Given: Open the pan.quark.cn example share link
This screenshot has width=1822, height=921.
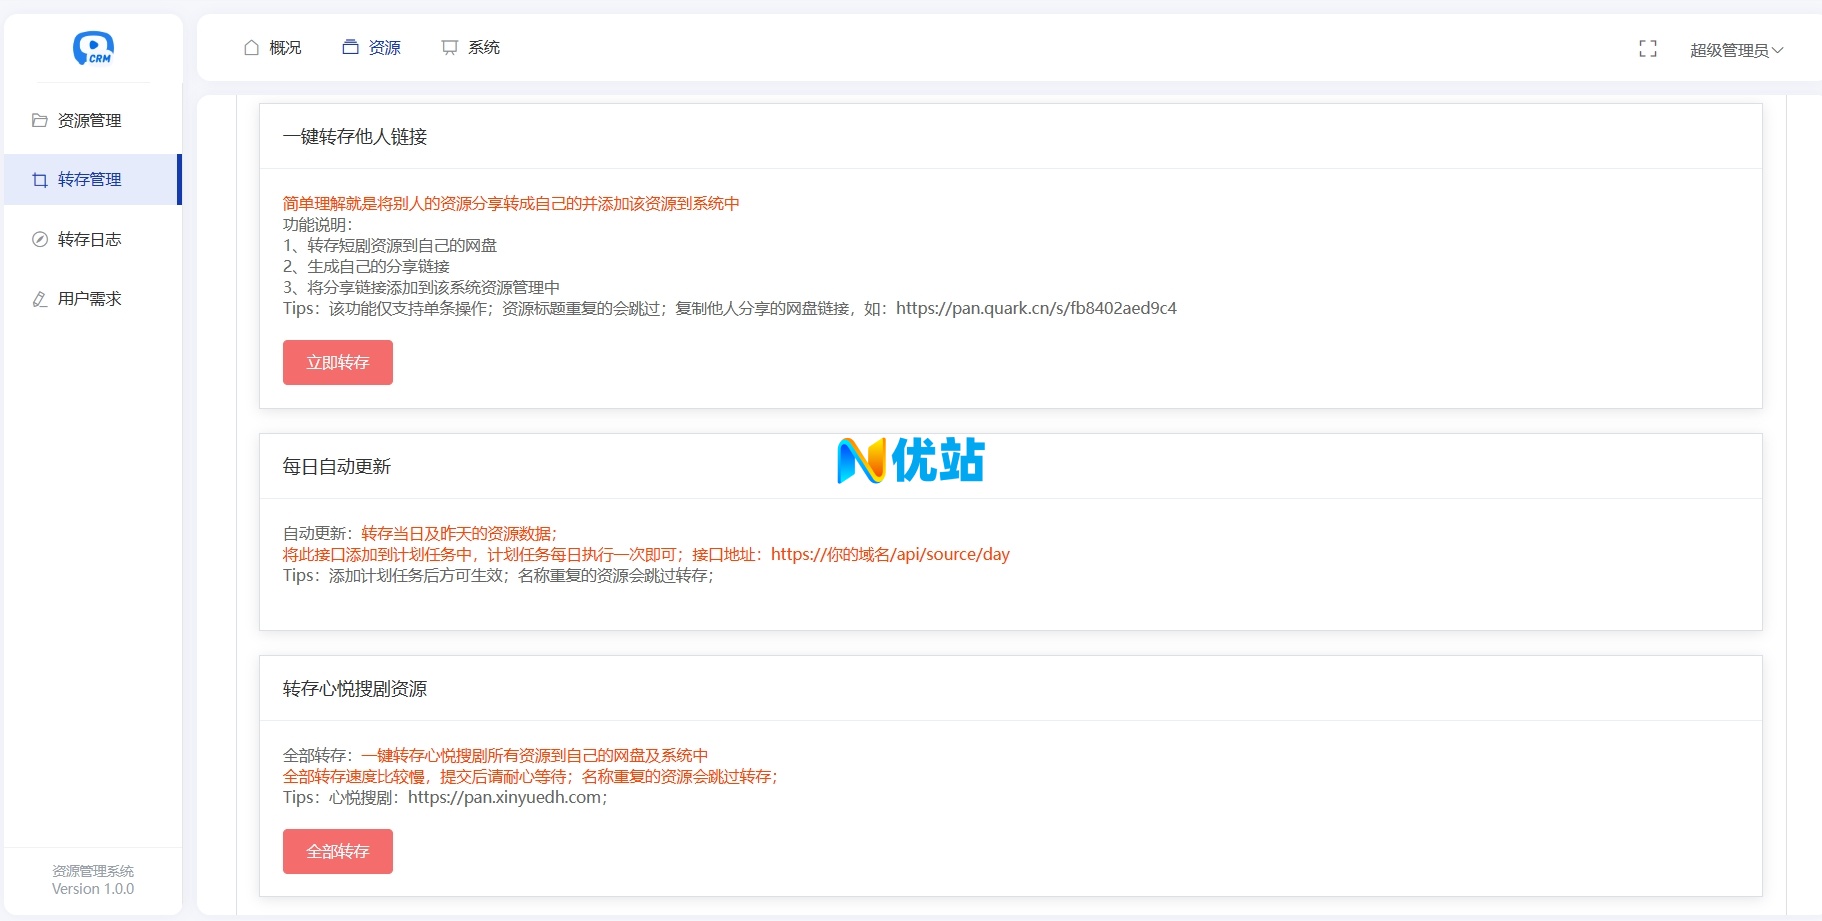Looking at the screenshot, I should pyautogui.click(x=1037, y=308).
